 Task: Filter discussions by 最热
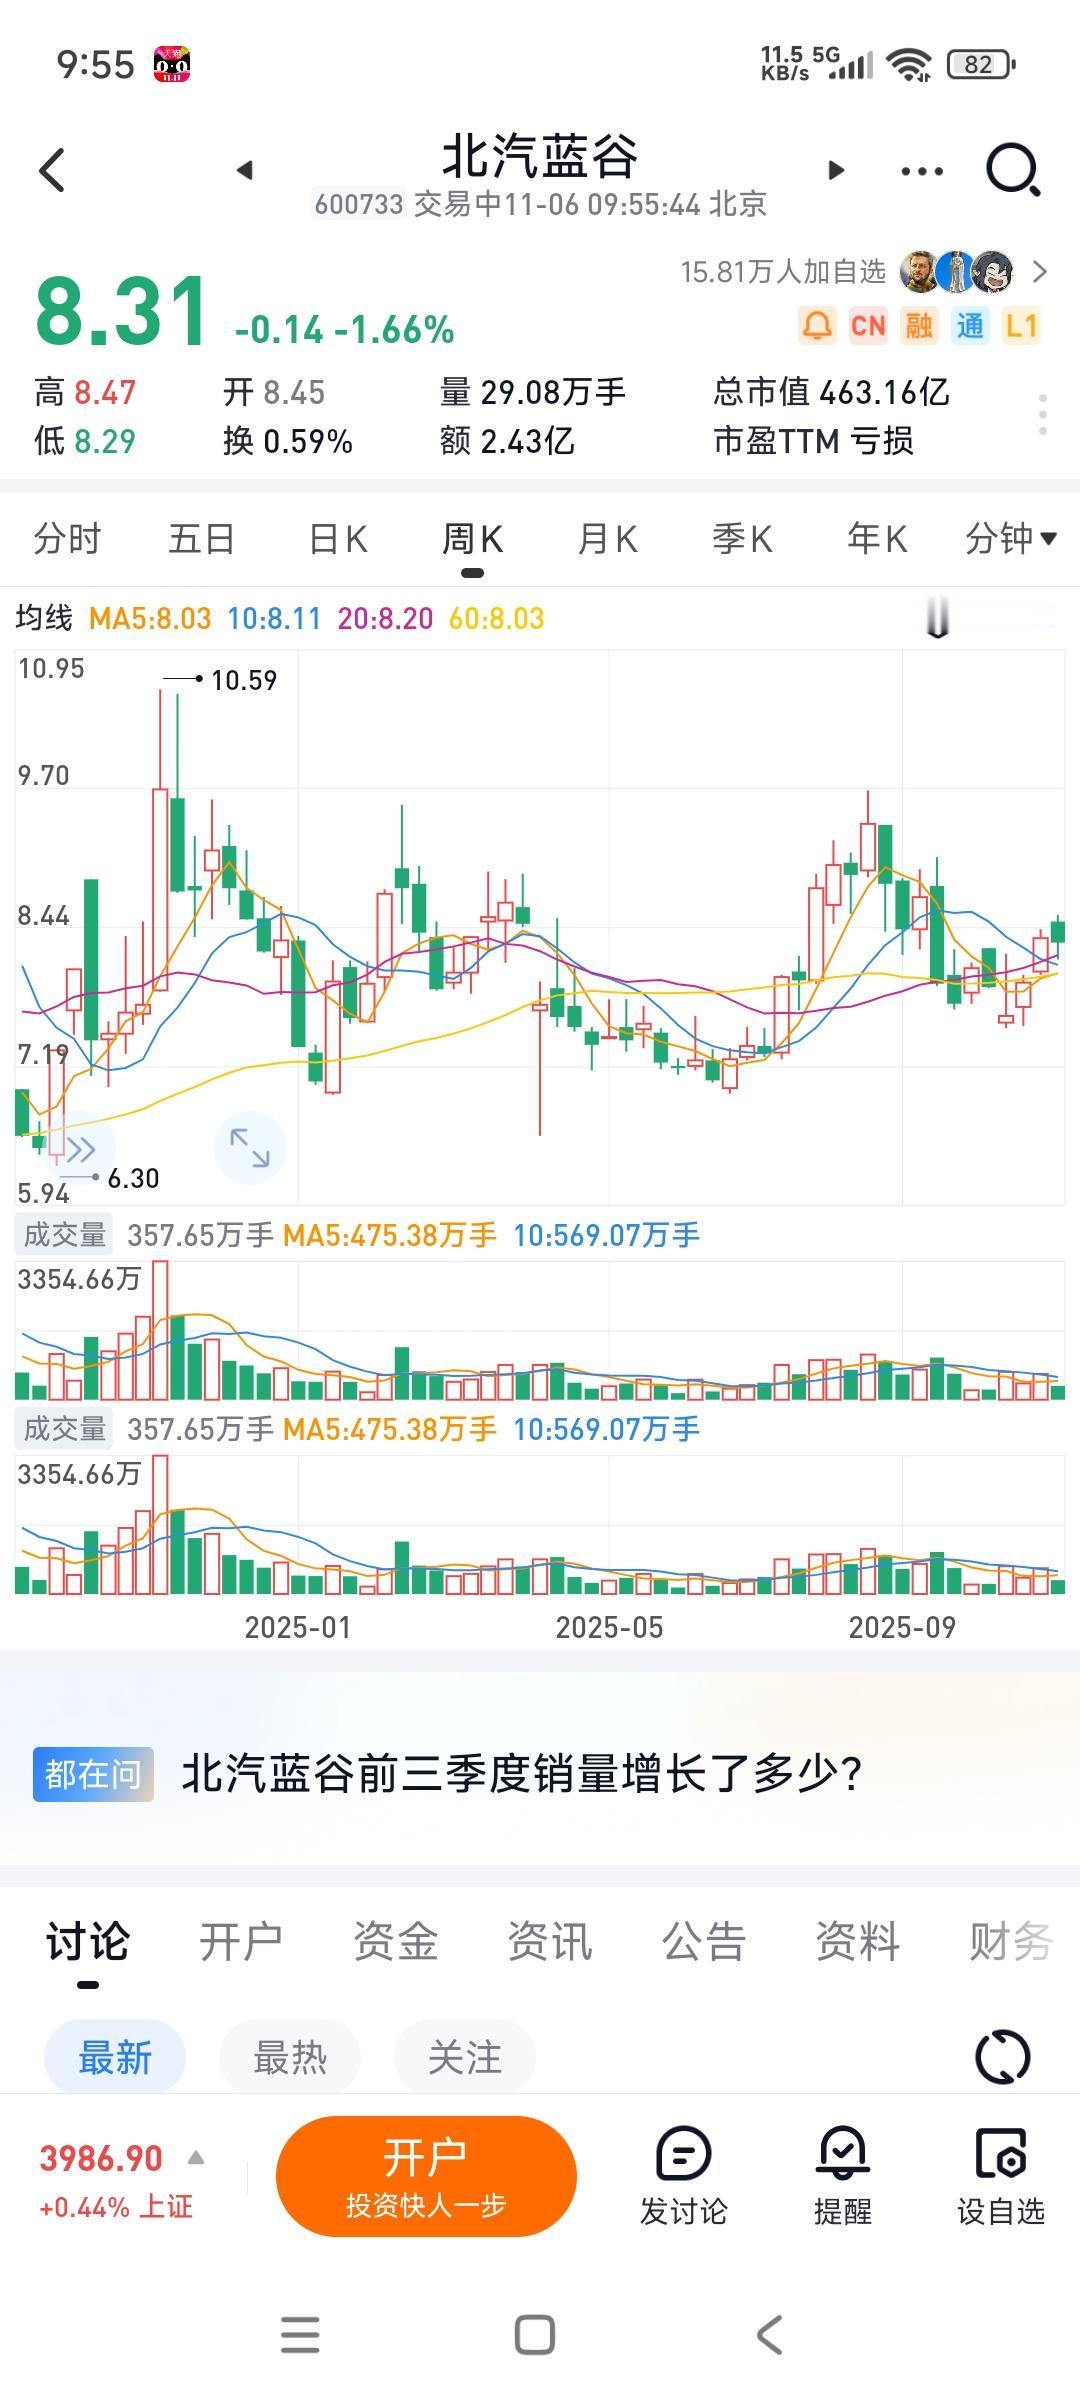pyautogui.click(x=290, y=2058)
